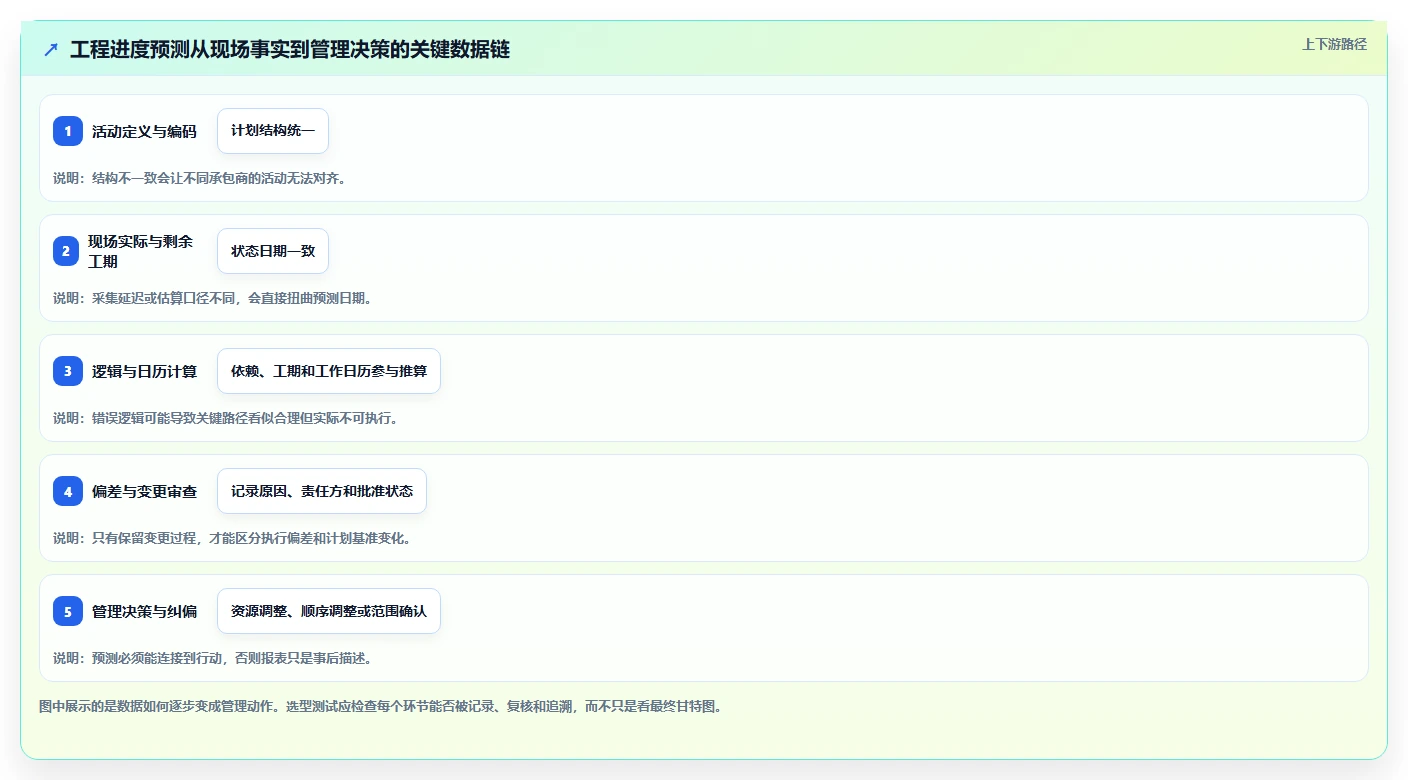Viewport: 1408px width, 780px height.
Task: Select the 依赖、工期和工作日历参与推算 chip
Action: [x=329, y=371]
